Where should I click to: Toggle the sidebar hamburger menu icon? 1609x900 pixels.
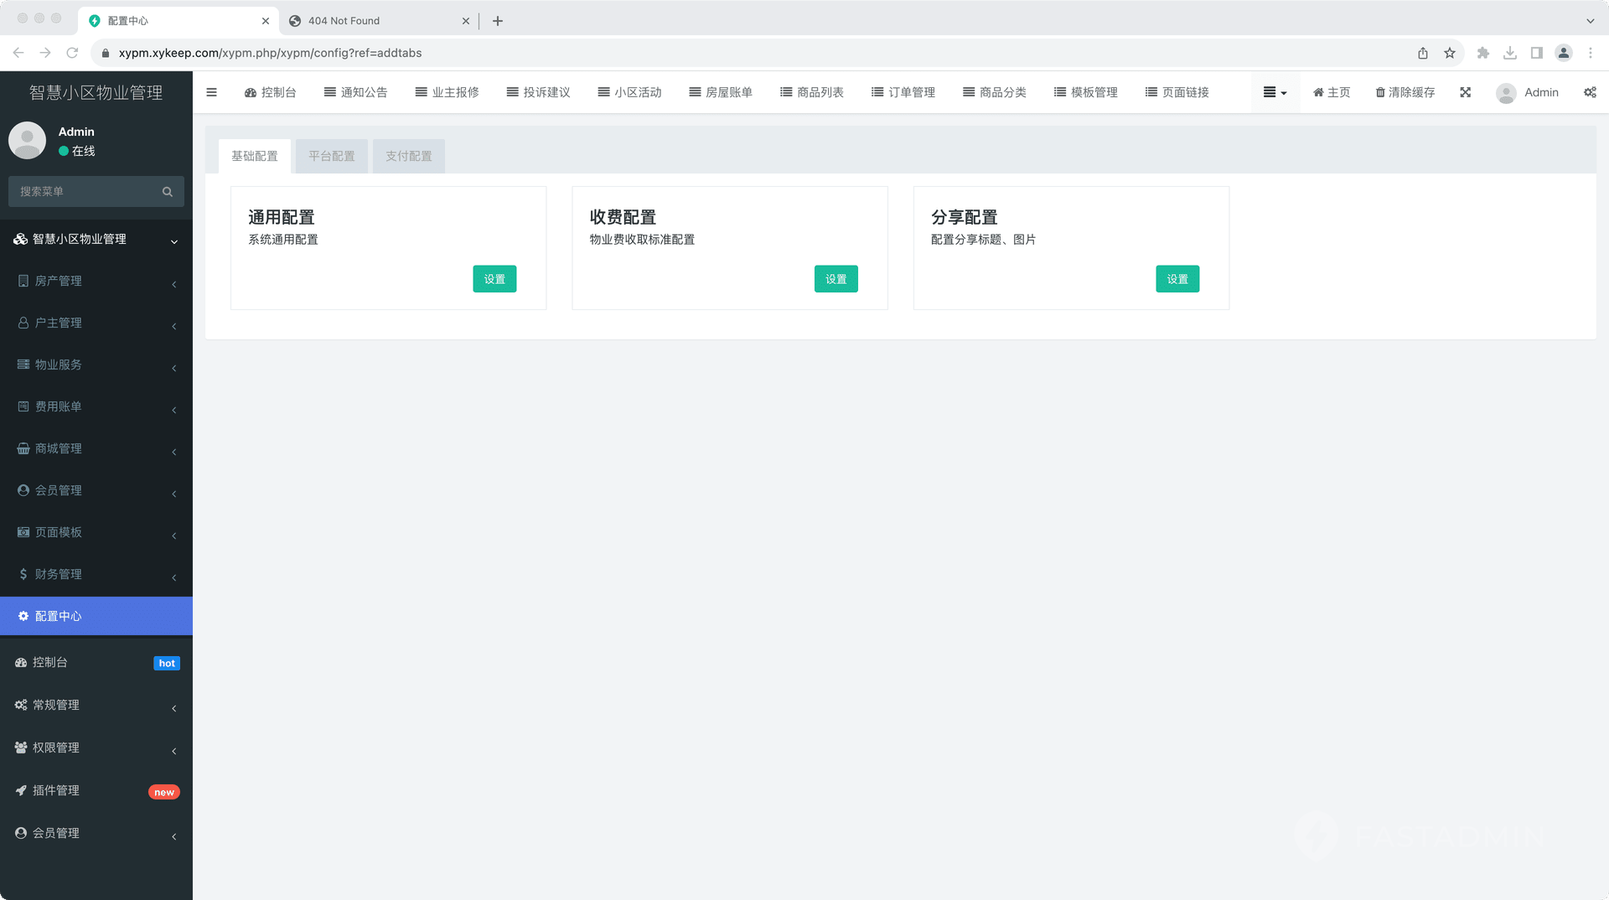tap(211, 92)
